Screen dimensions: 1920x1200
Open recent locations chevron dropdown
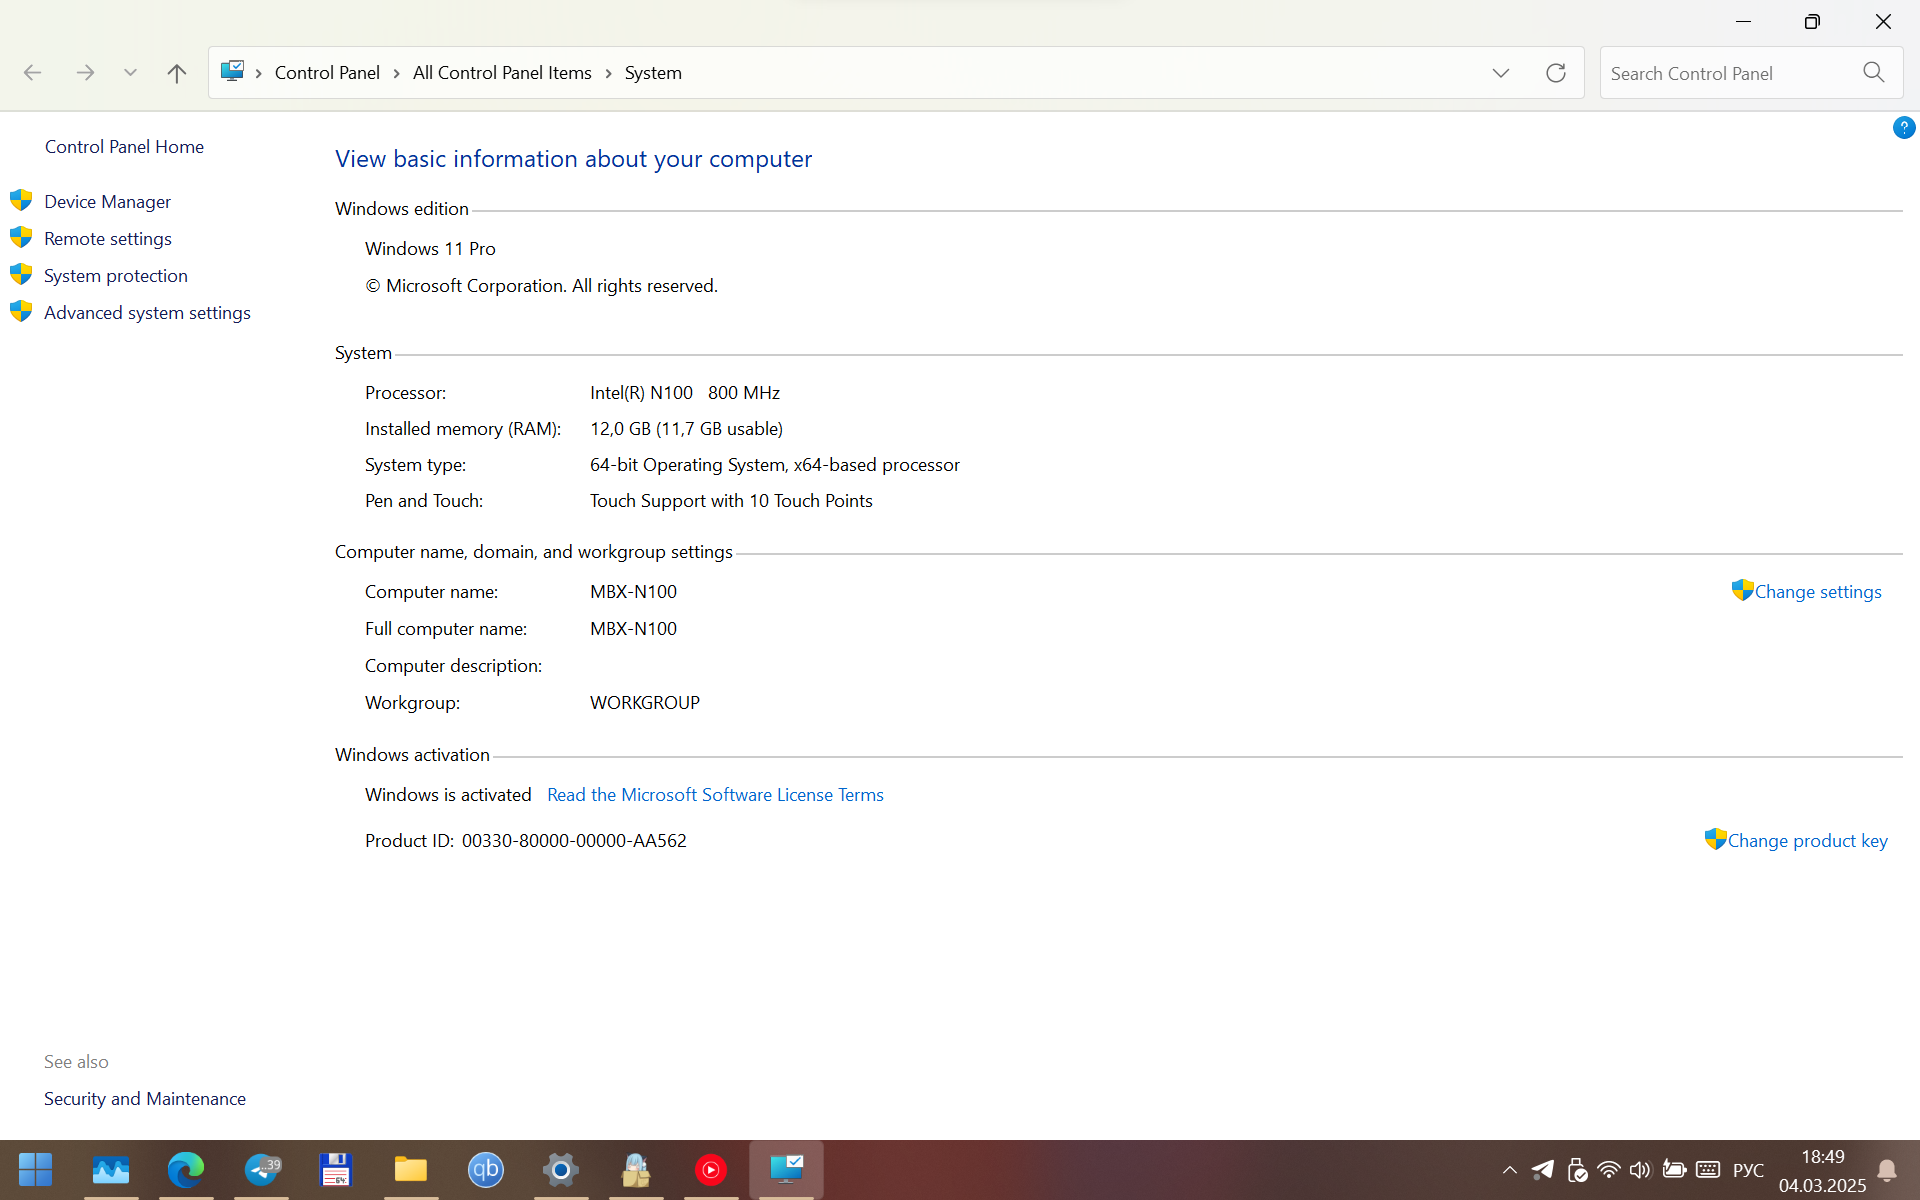[130, 73]
